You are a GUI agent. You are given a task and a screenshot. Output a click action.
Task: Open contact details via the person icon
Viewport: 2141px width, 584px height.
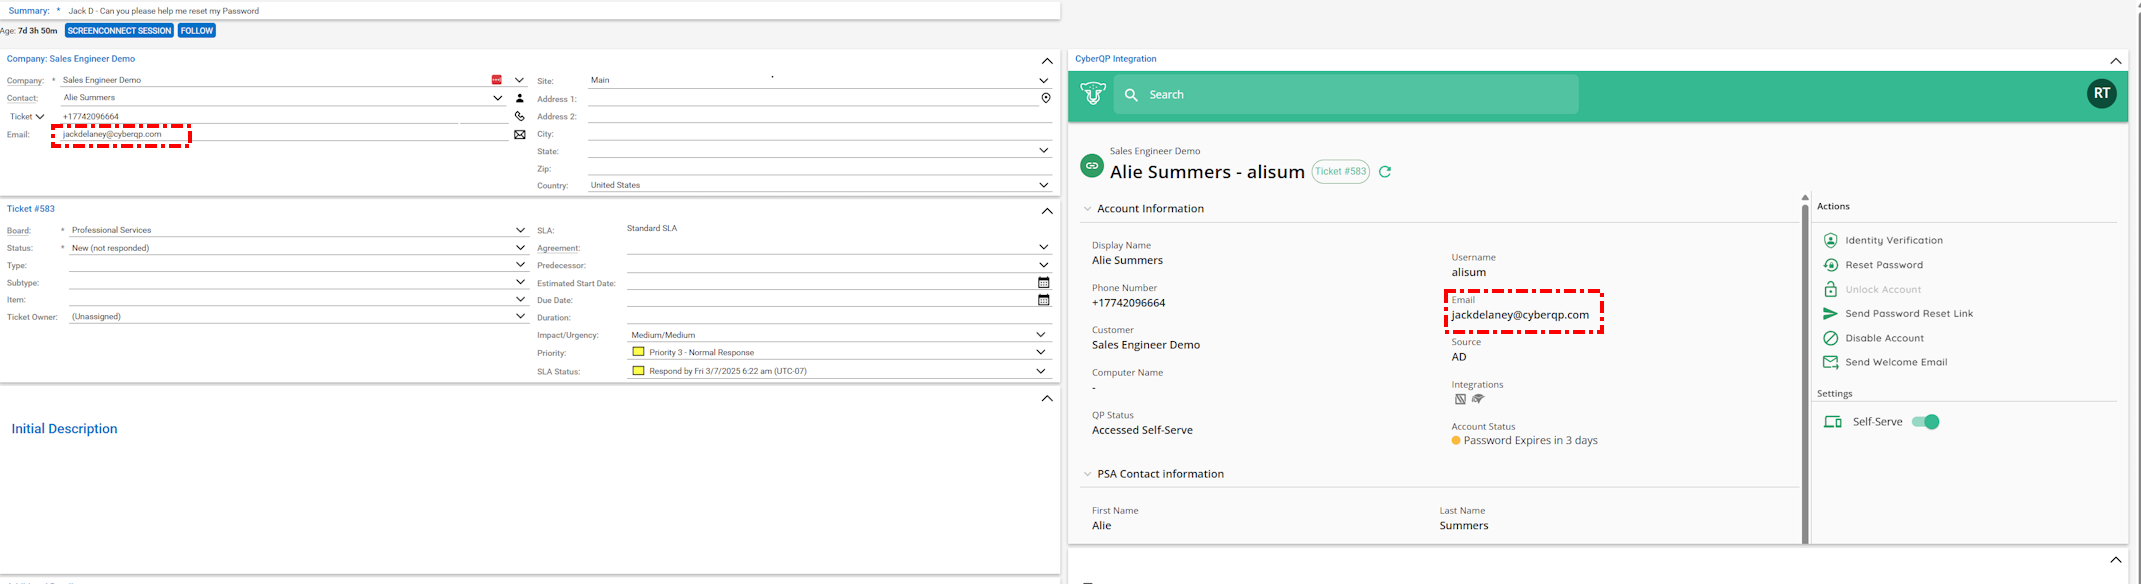click(x=519, y=98)
